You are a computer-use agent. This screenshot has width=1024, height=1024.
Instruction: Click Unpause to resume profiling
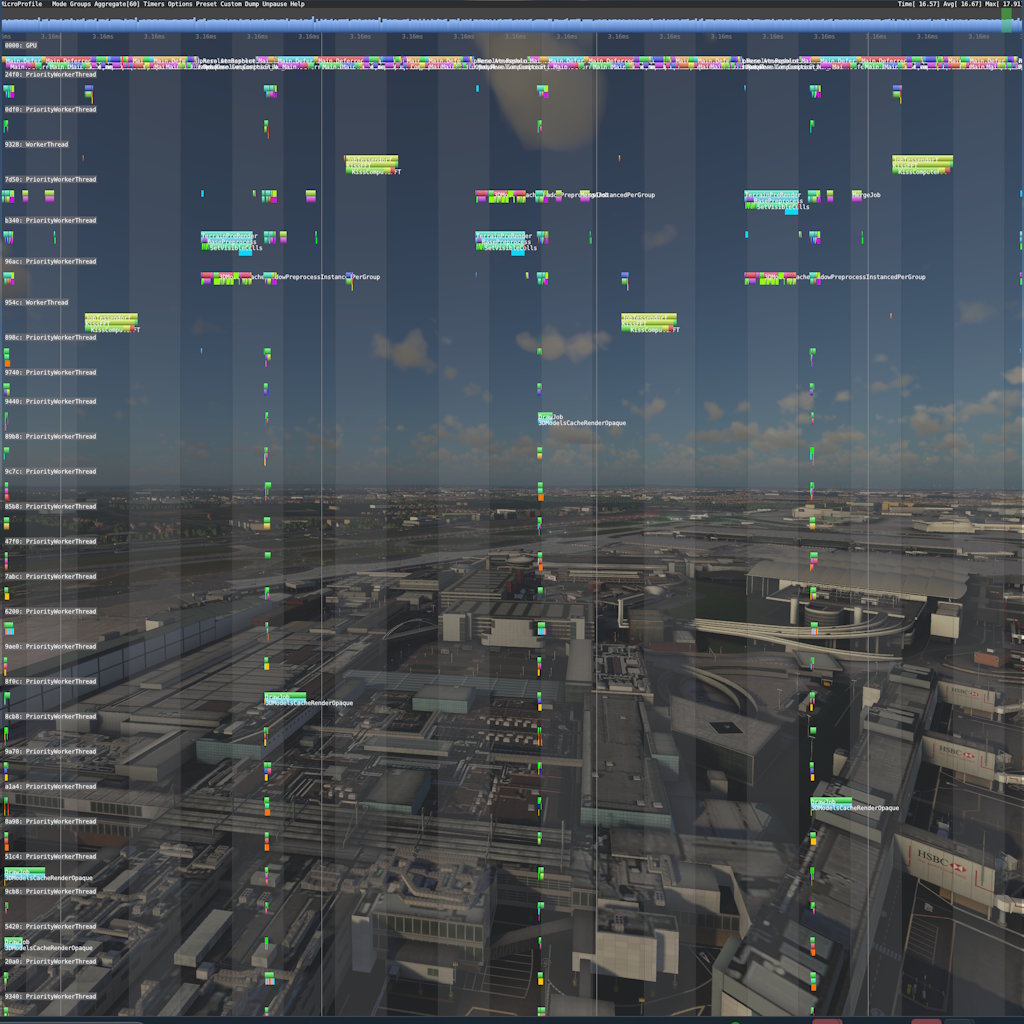click(x=274, y=4)
